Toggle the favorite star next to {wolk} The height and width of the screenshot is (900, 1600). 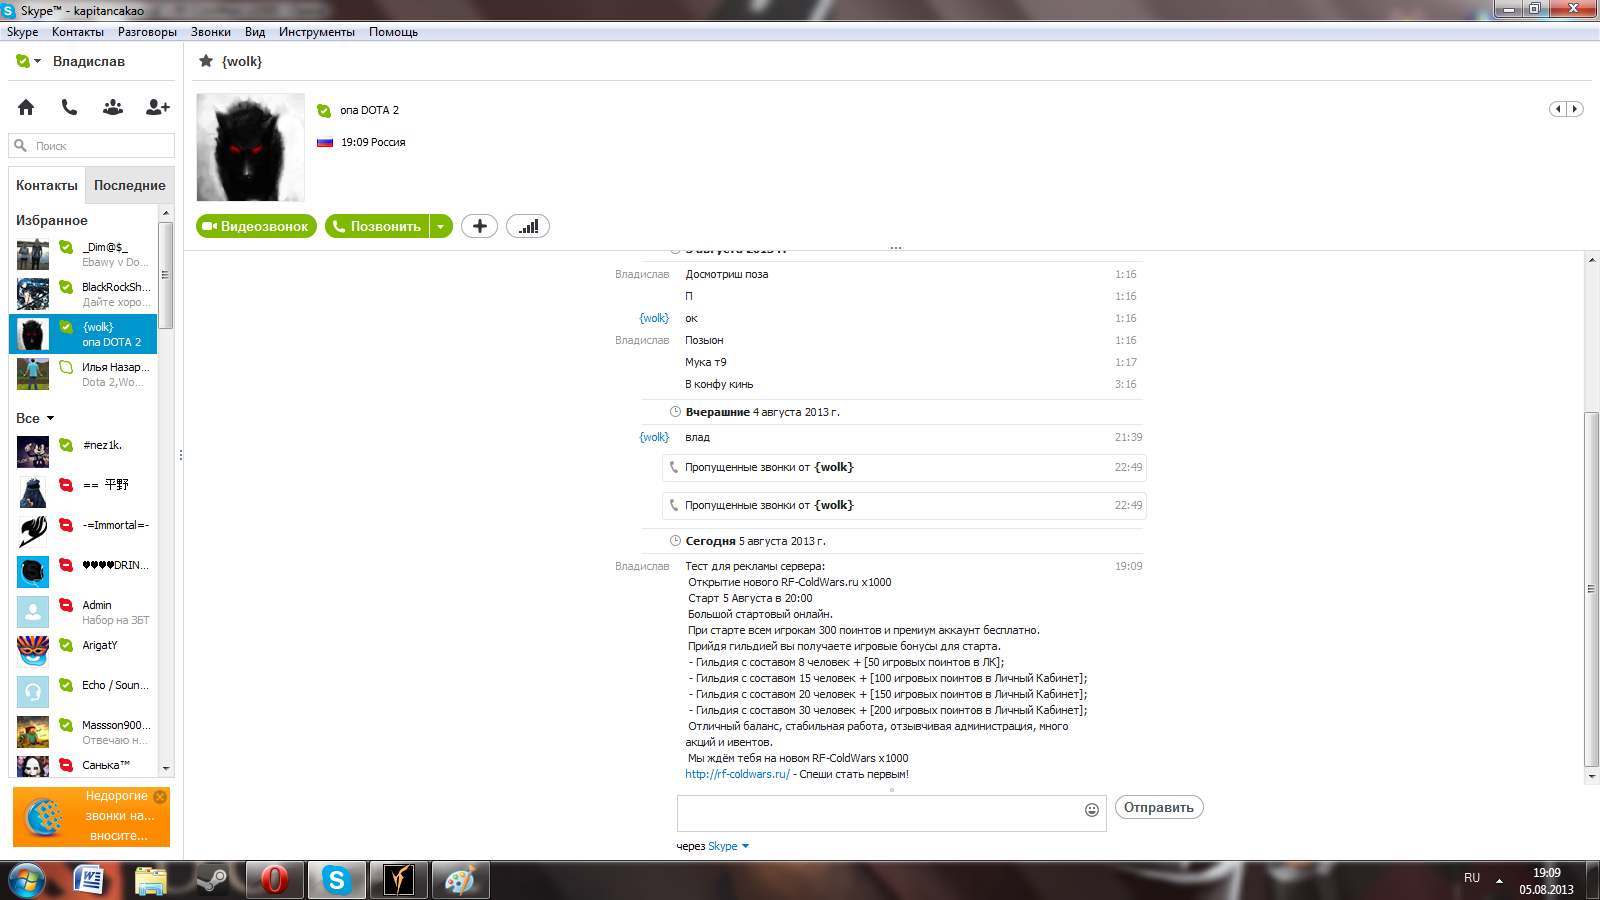tap(206, 61)
